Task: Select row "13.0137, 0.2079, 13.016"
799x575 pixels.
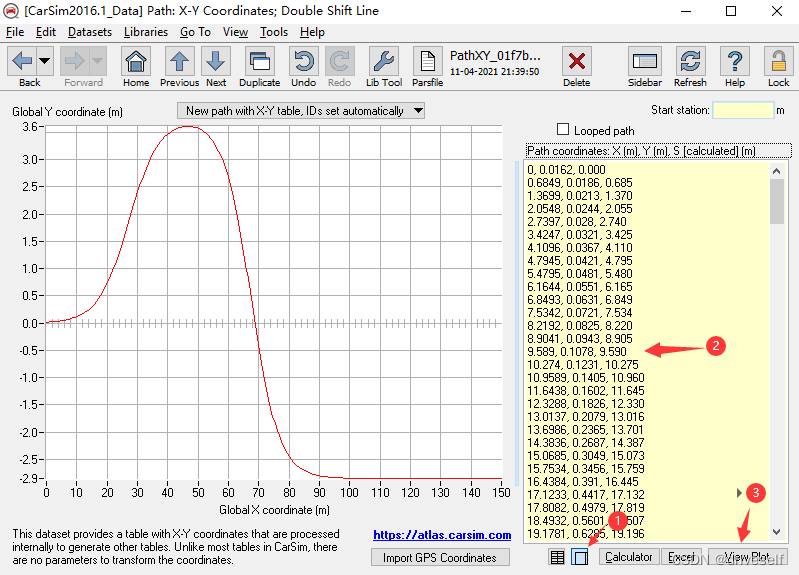Action: coord(585,416)
